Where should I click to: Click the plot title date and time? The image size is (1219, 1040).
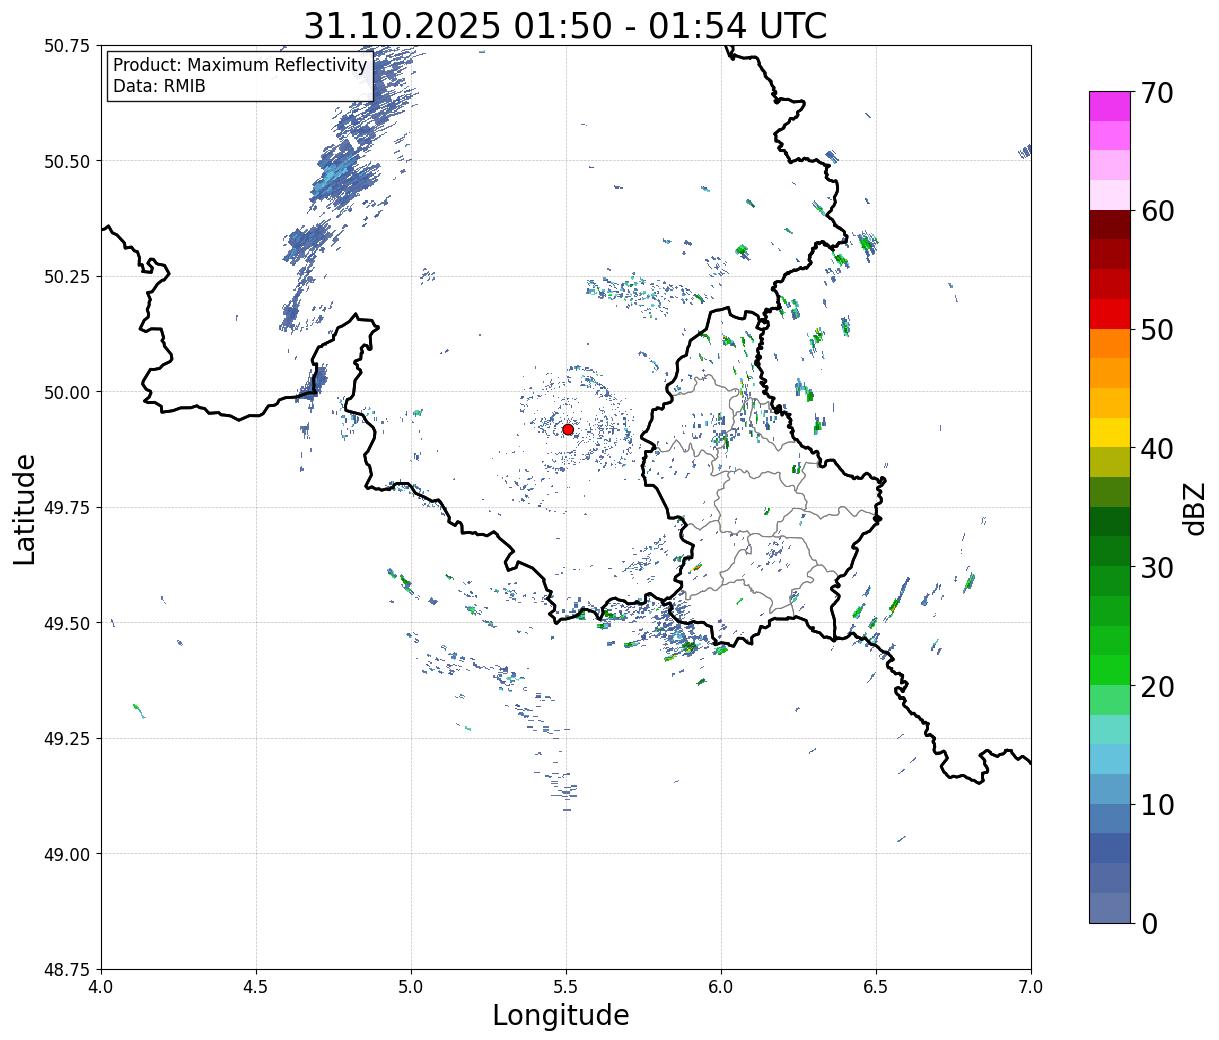(x=565, y=26)
